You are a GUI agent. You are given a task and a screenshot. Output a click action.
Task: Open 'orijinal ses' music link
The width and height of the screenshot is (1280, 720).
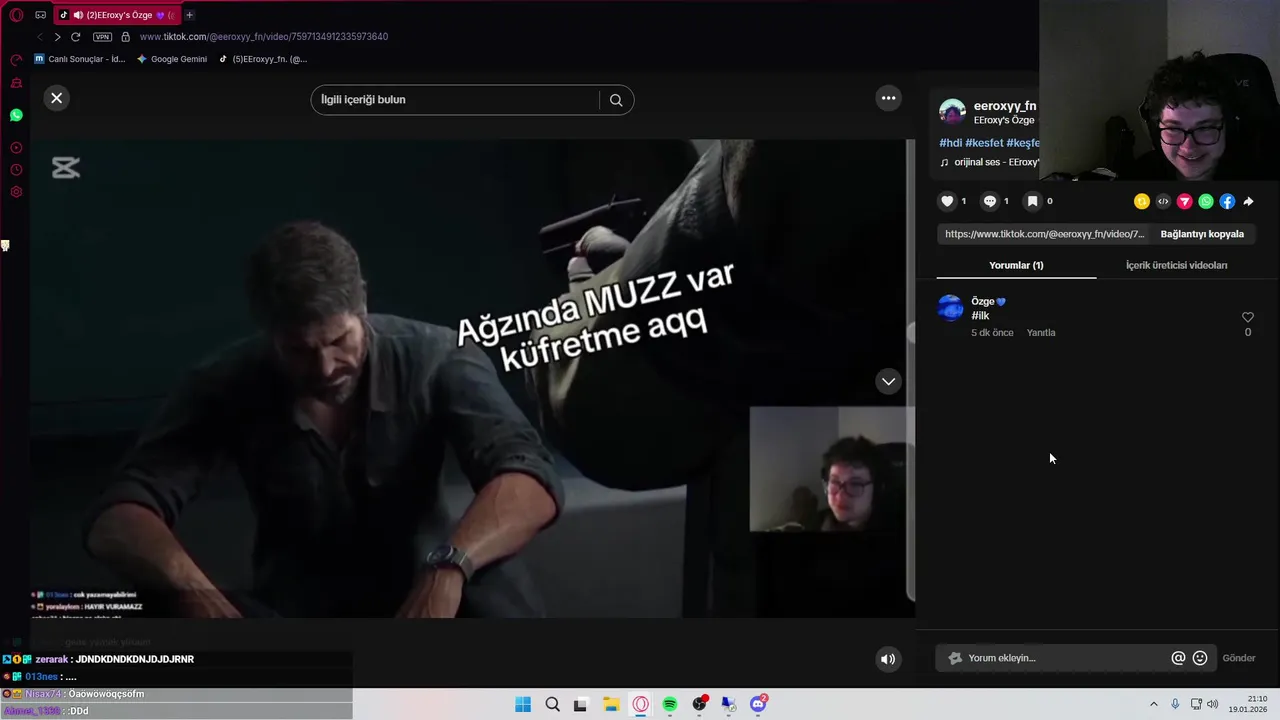pos(996,162)
